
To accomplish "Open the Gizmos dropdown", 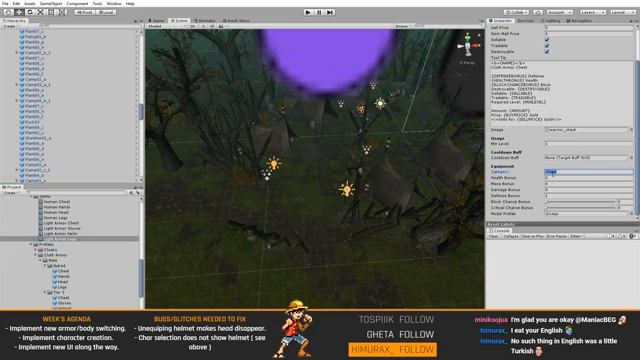I will coord(403,26).
